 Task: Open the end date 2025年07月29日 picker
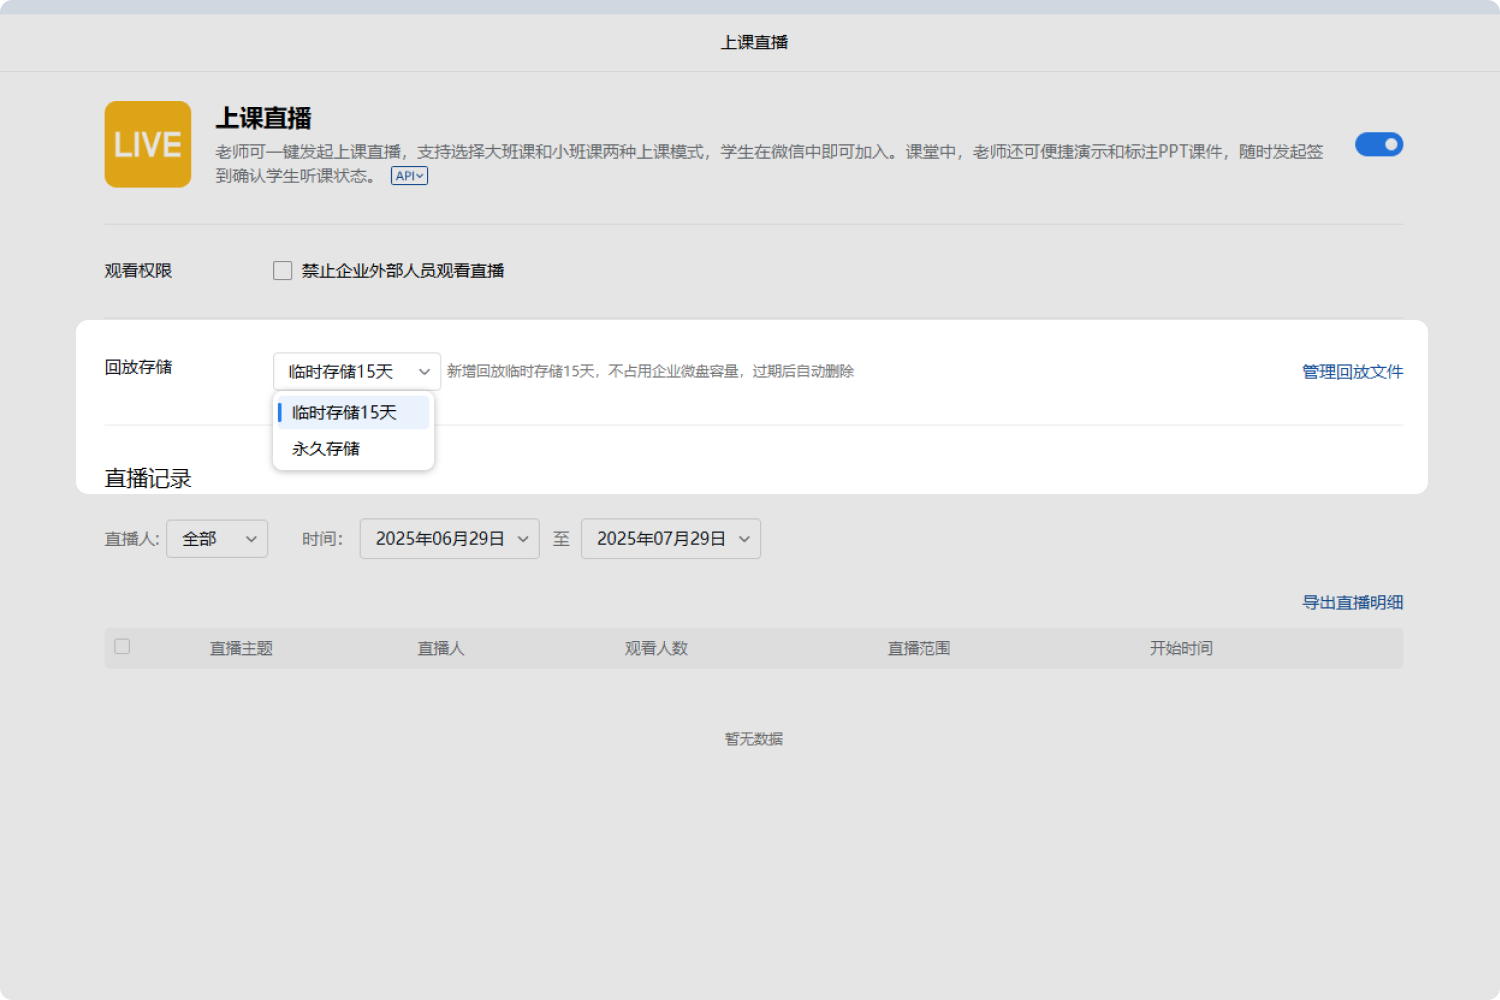(671, 539)
